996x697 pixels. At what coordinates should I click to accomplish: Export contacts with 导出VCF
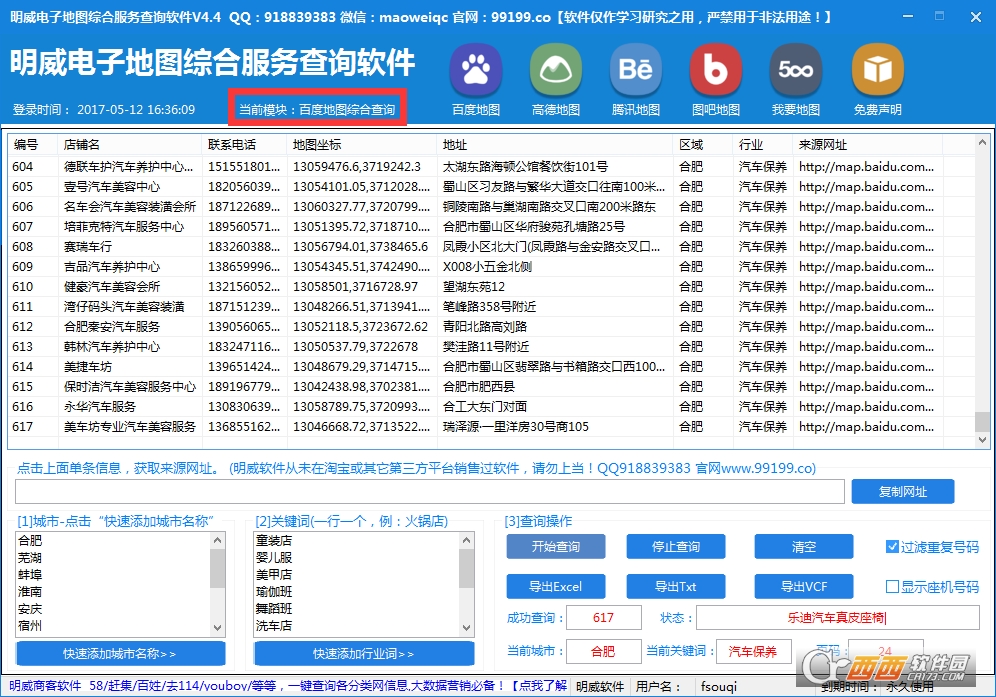point(804,586)
